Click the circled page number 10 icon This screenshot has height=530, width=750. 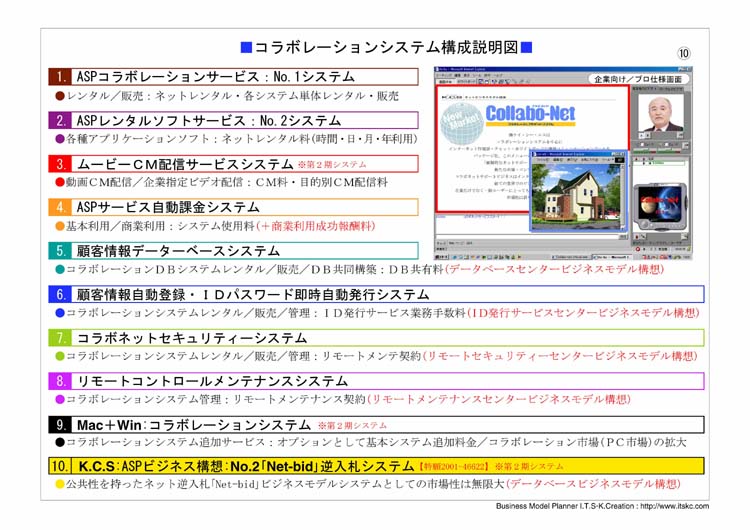[685, 51]
